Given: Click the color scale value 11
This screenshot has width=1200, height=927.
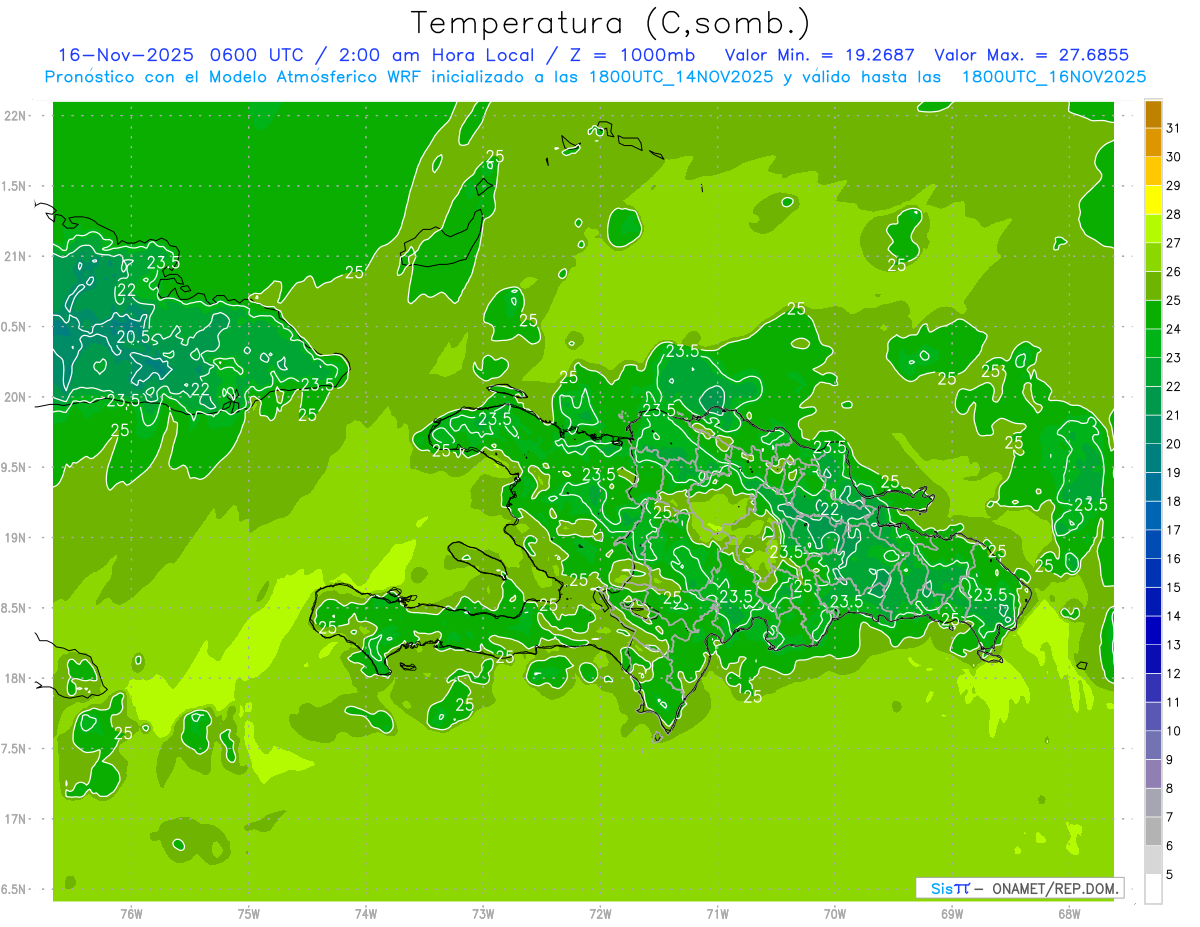Looking at the screenshot, I should (x=1174, y=702).
